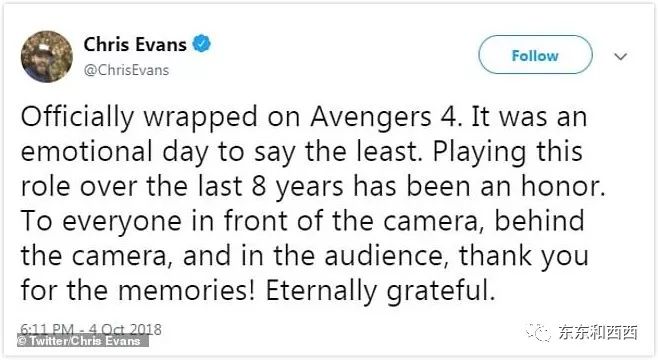Click the words '8 years' in tweet
Image resolution: width=658 pixels, height=360 pixels.
(298, 188)
